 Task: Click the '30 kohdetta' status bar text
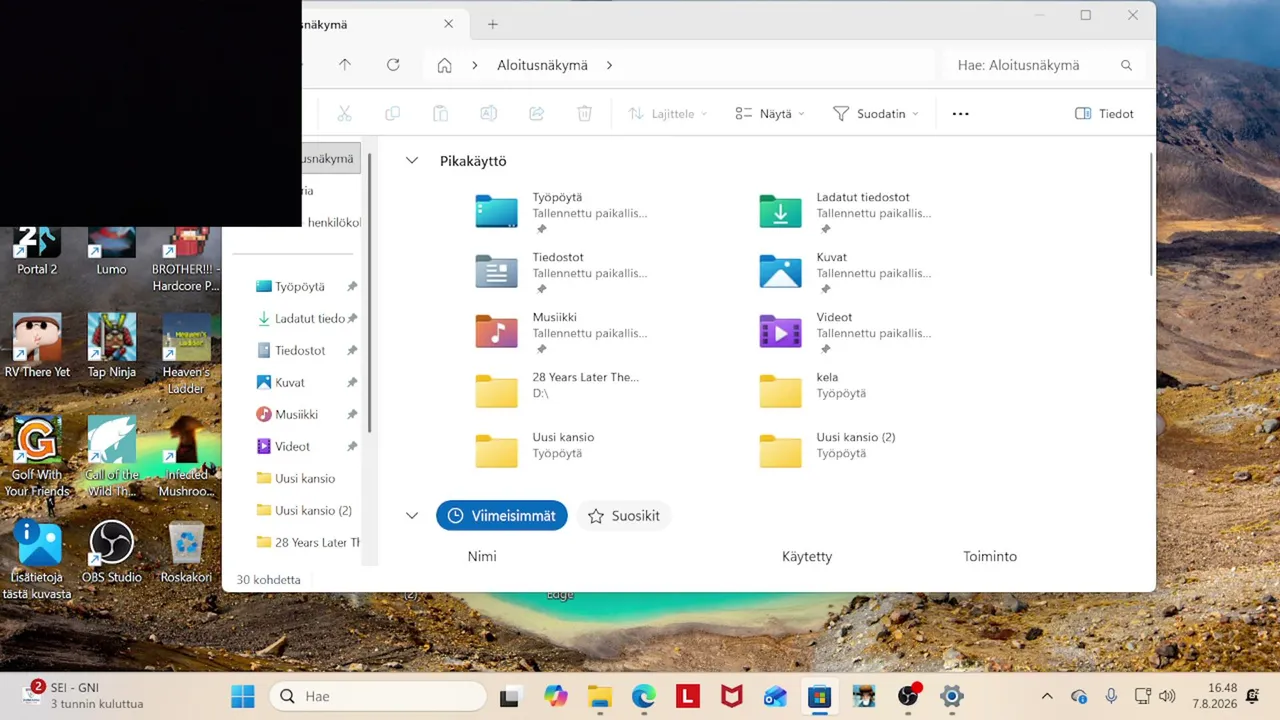click(268, 580)
